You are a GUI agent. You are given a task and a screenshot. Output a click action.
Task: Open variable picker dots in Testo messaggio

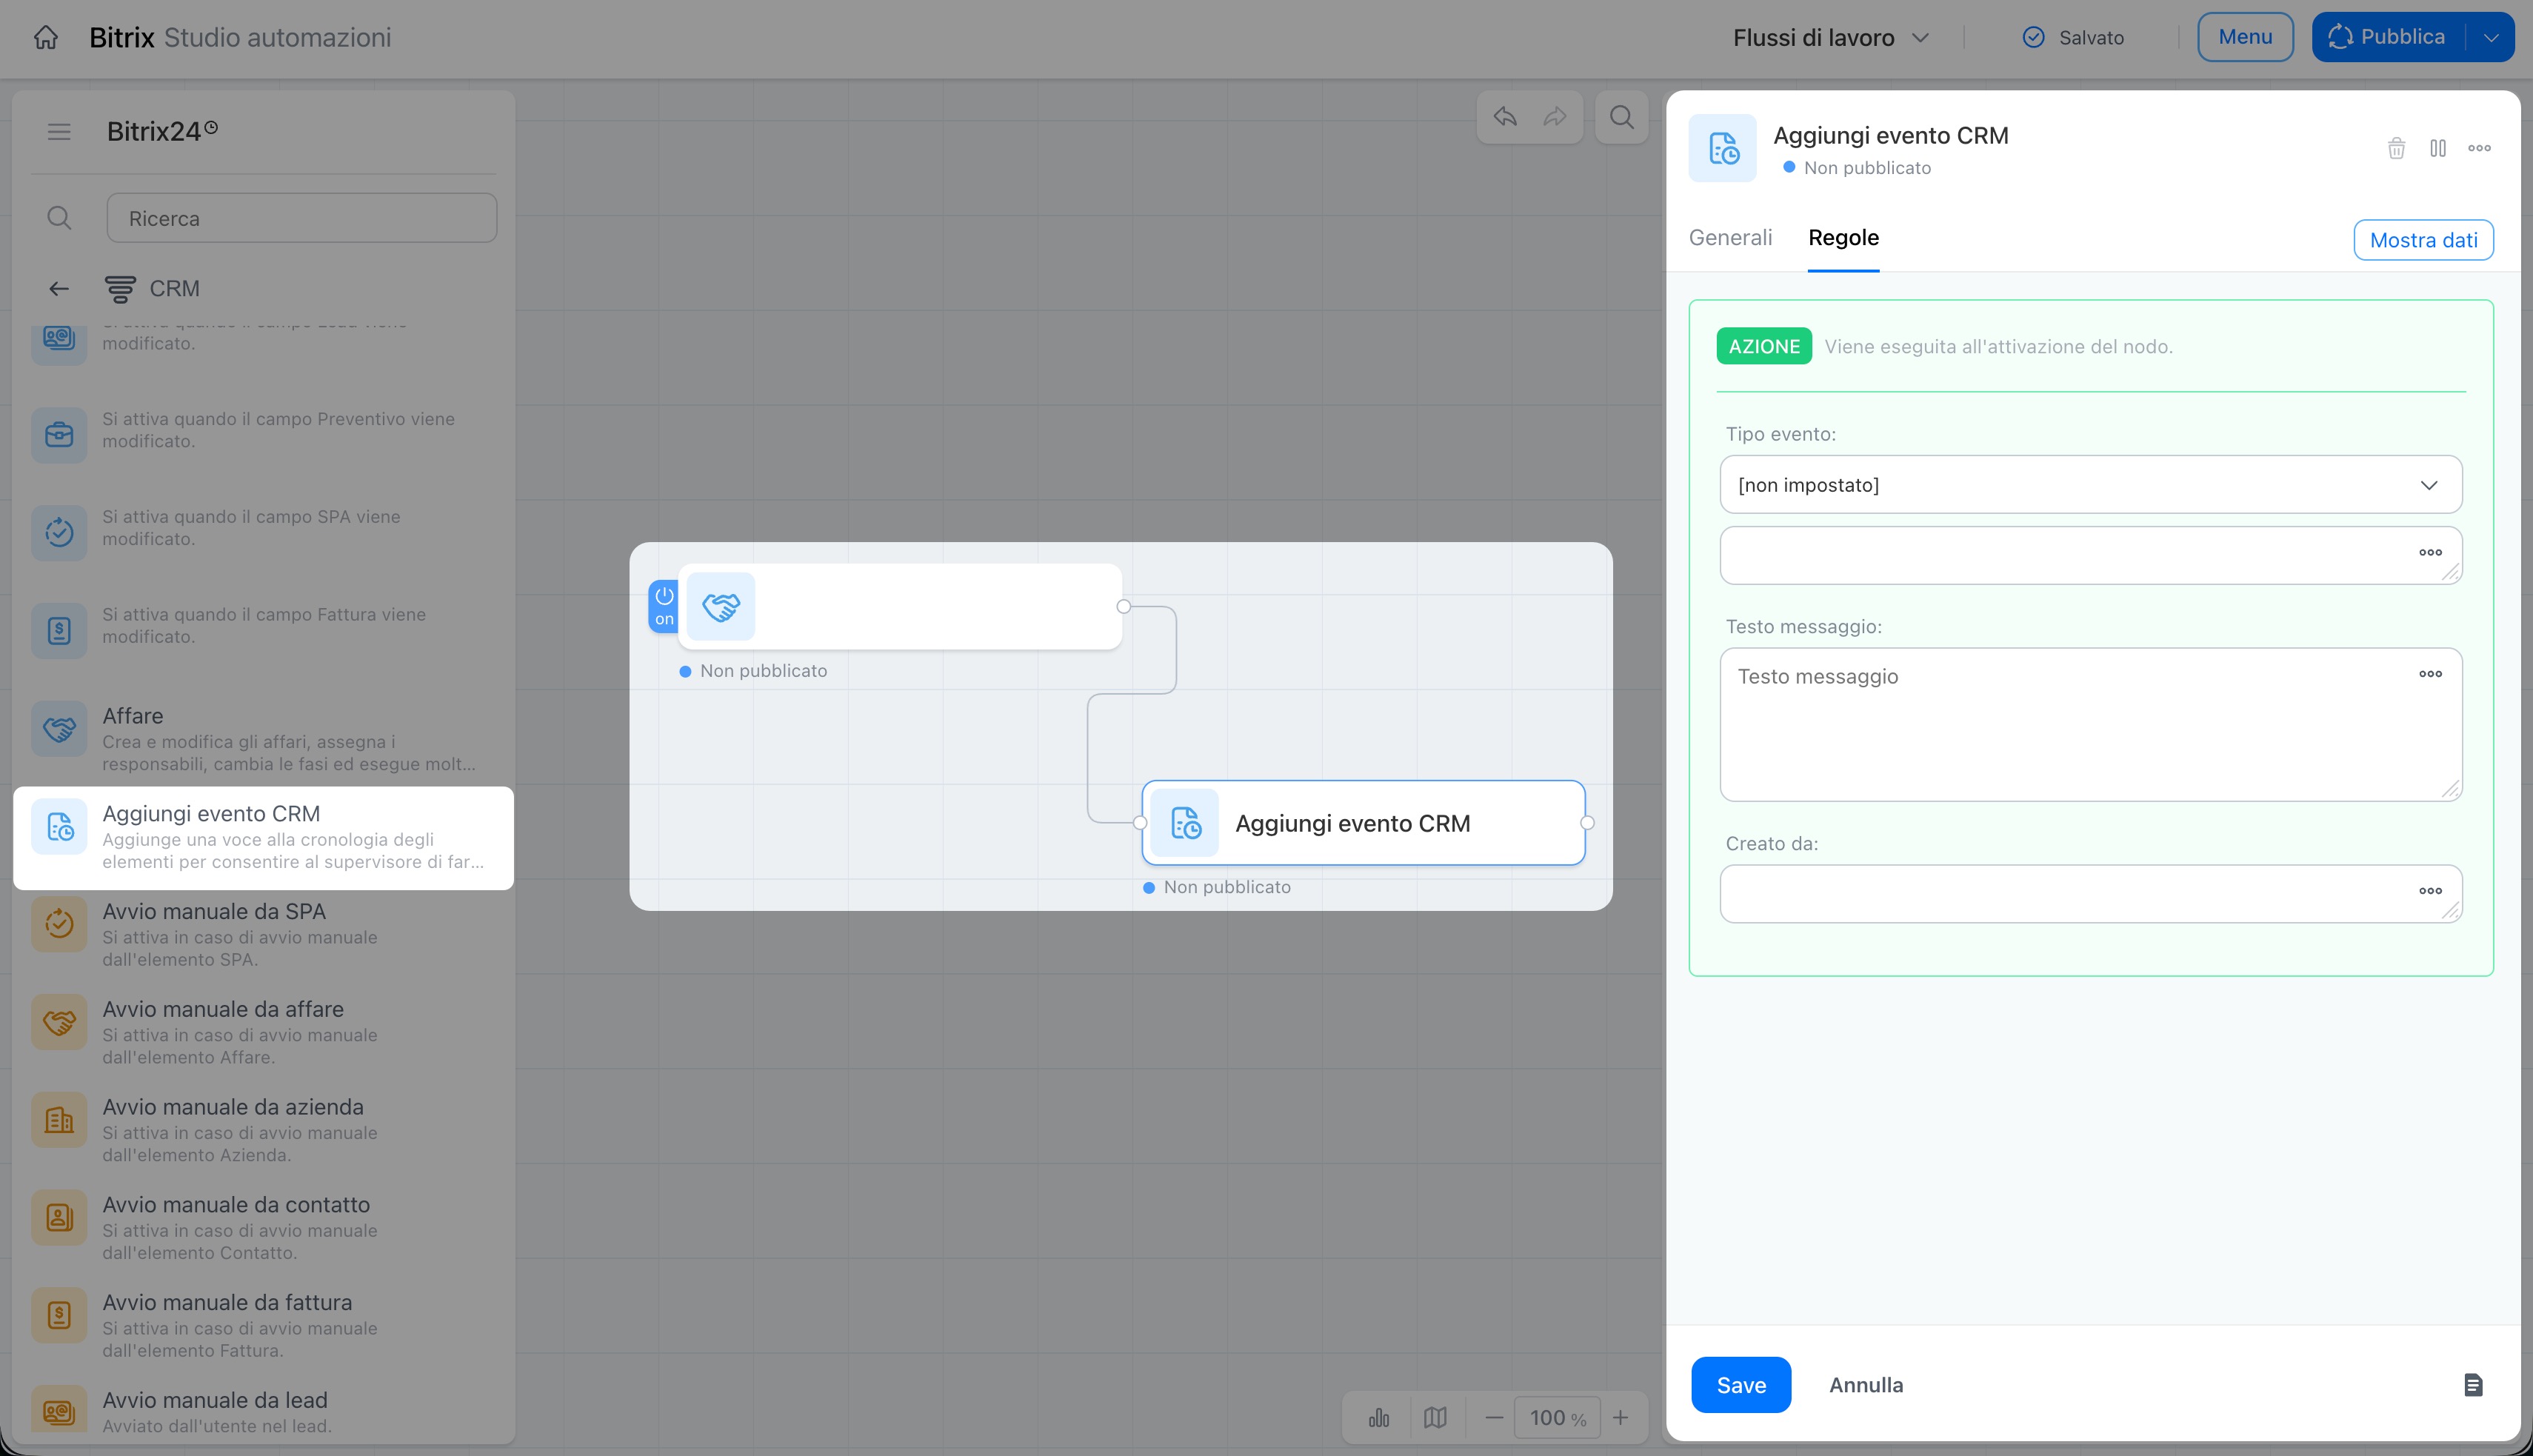(2430, 674)
